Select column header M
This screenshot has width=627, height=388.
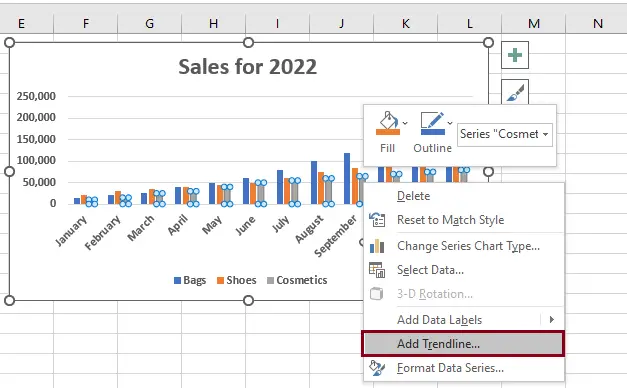533,24
